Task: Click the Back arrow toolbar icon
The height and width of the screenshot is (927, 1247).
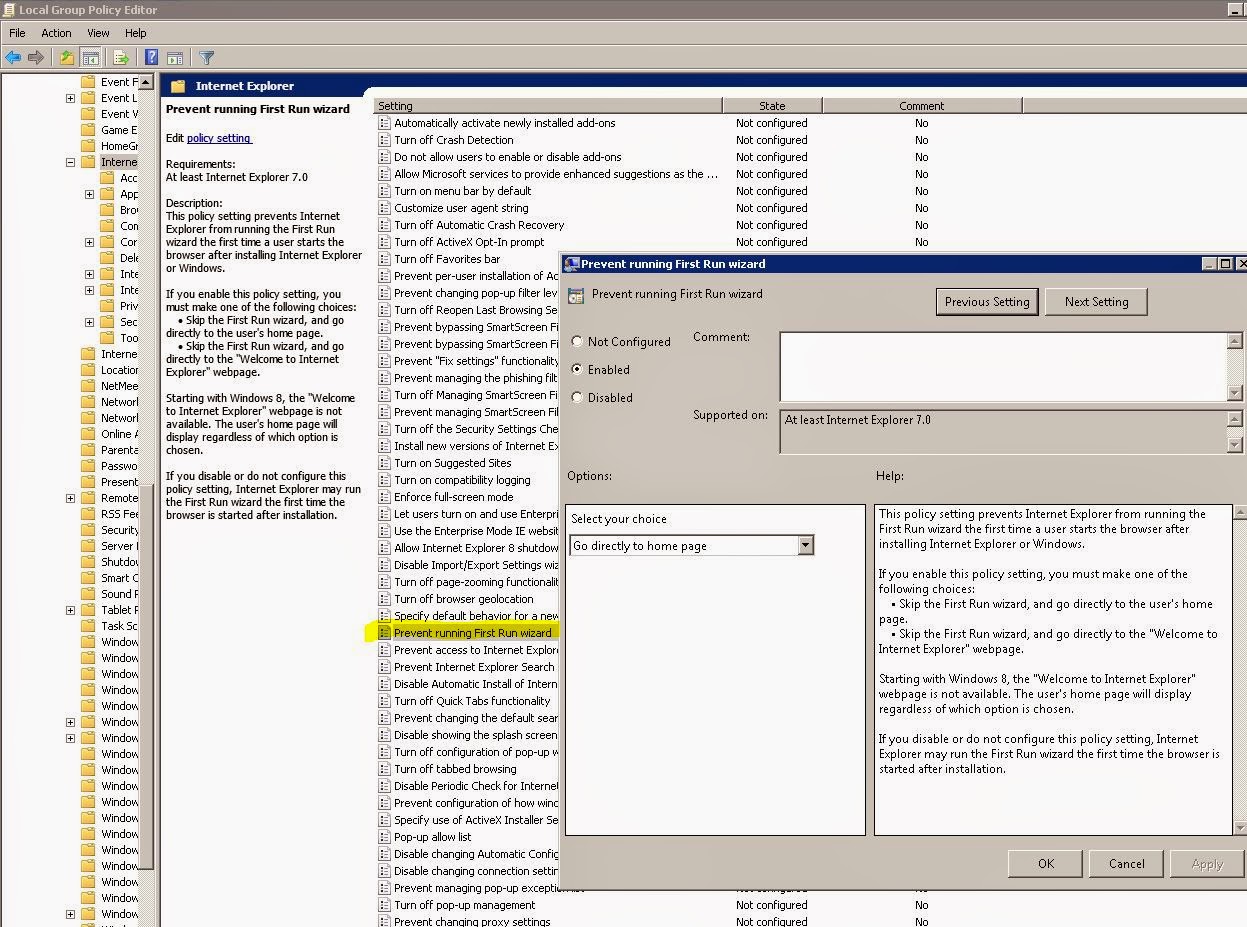Action: [13, 58]
